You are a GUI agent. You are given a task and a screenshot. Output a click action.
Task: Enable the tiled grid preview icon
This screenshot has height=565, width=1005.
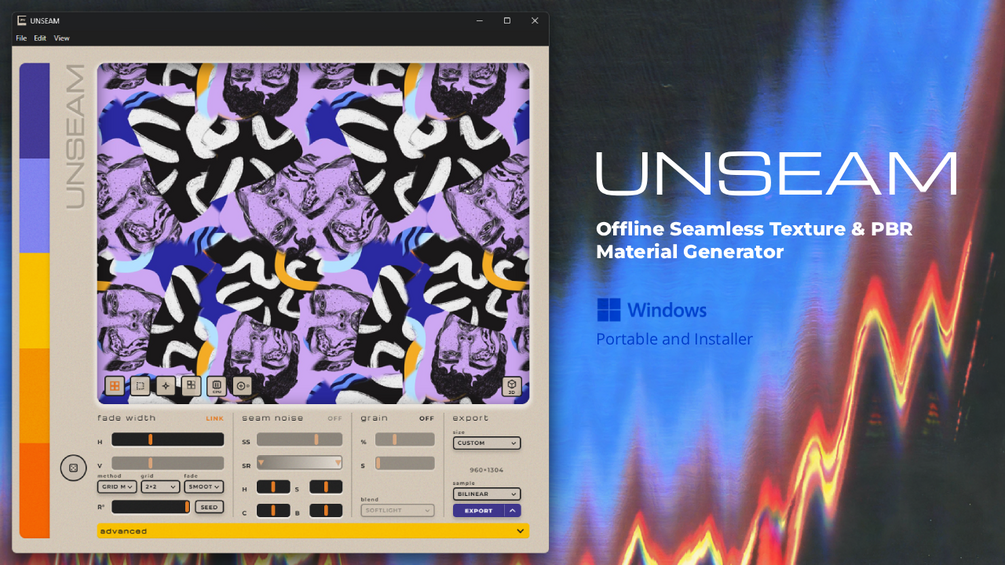click(115, 386)
